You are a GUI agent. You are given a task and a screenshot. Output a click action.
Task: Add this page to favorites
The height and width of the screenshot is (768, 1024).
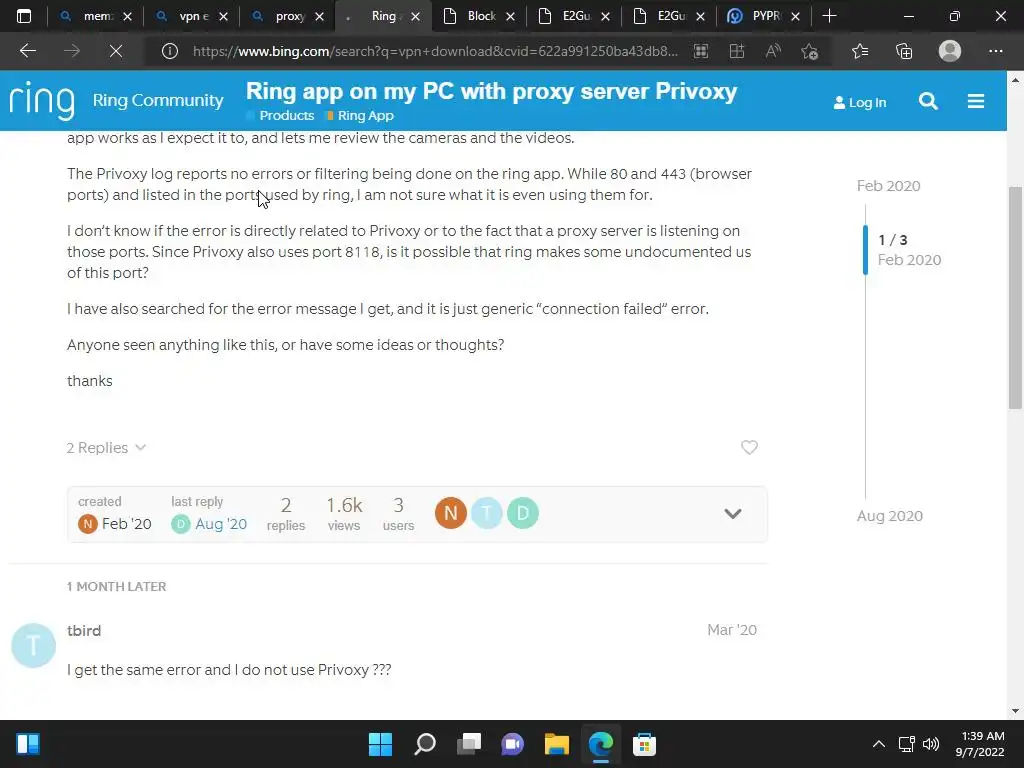(x=810, y=51)
